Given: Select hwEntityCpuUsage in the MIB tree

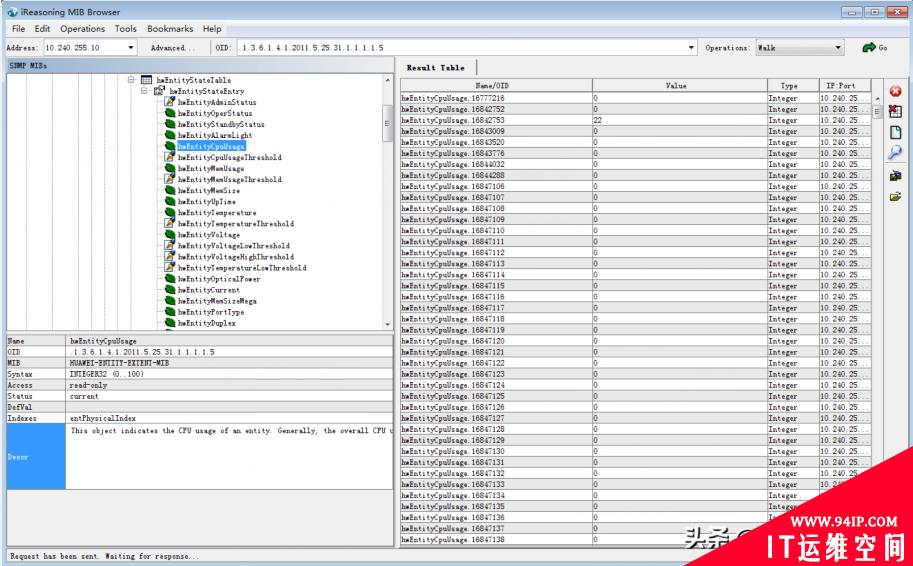Looking at the screenshot, I should tap(211, 146).
